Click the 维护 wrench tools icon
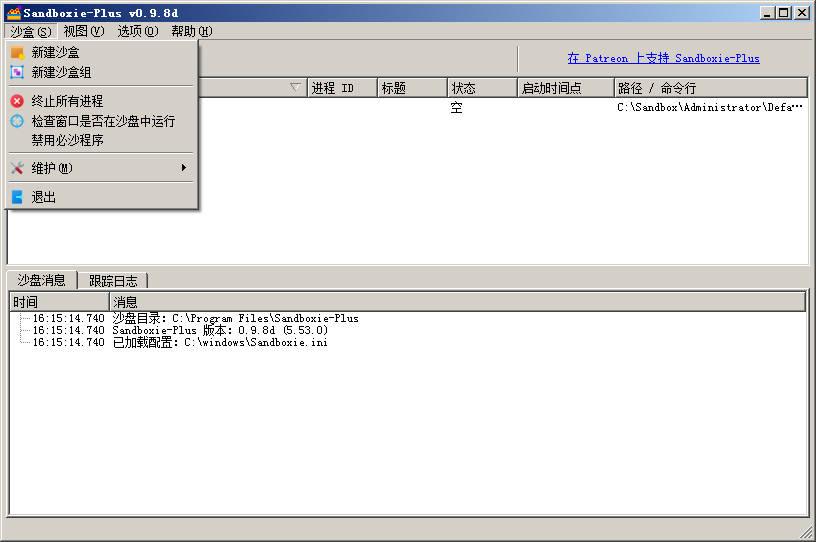816x542 pixels. 17,168
